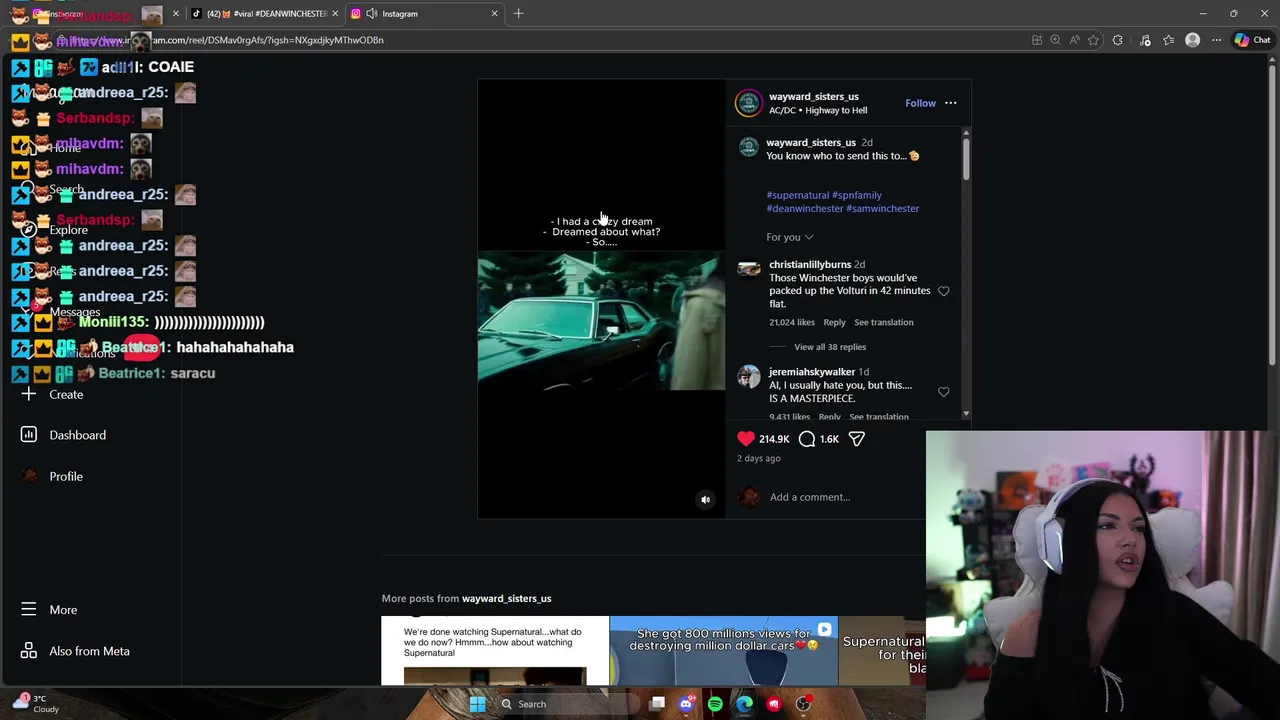Close the TikTok browser tab
Image resolution: width=1280 pixels, height=720 pixels.
pos(335,14)
